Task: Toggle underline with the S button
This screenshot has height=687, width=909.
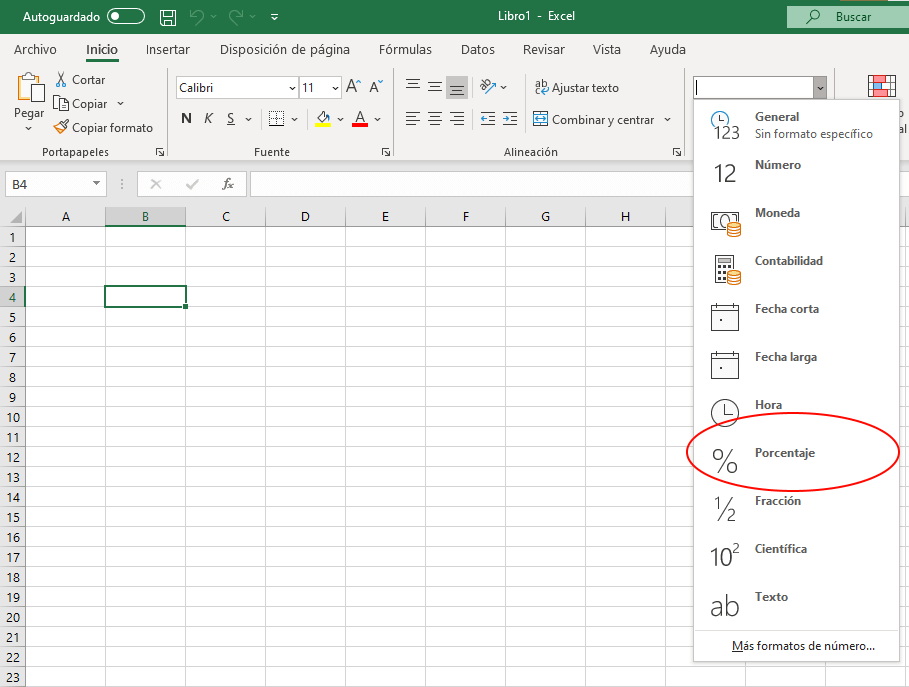Action: [231, 119]
